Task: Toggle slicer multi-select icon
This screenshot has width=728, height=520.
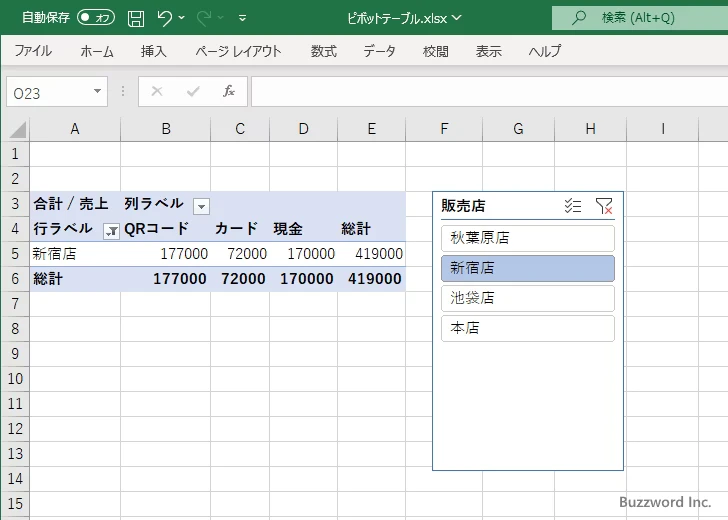Action: point(572,205)
